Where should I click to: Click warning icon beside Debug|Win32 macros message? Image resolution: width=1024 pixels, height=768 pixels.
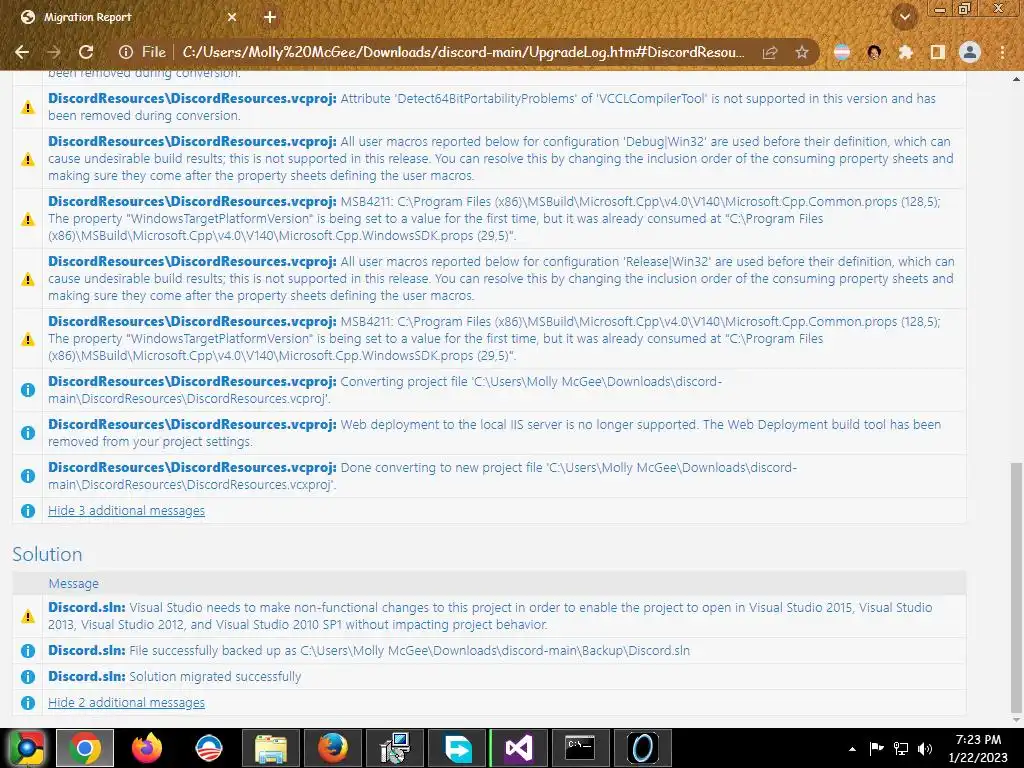click(x=27, y=159)
